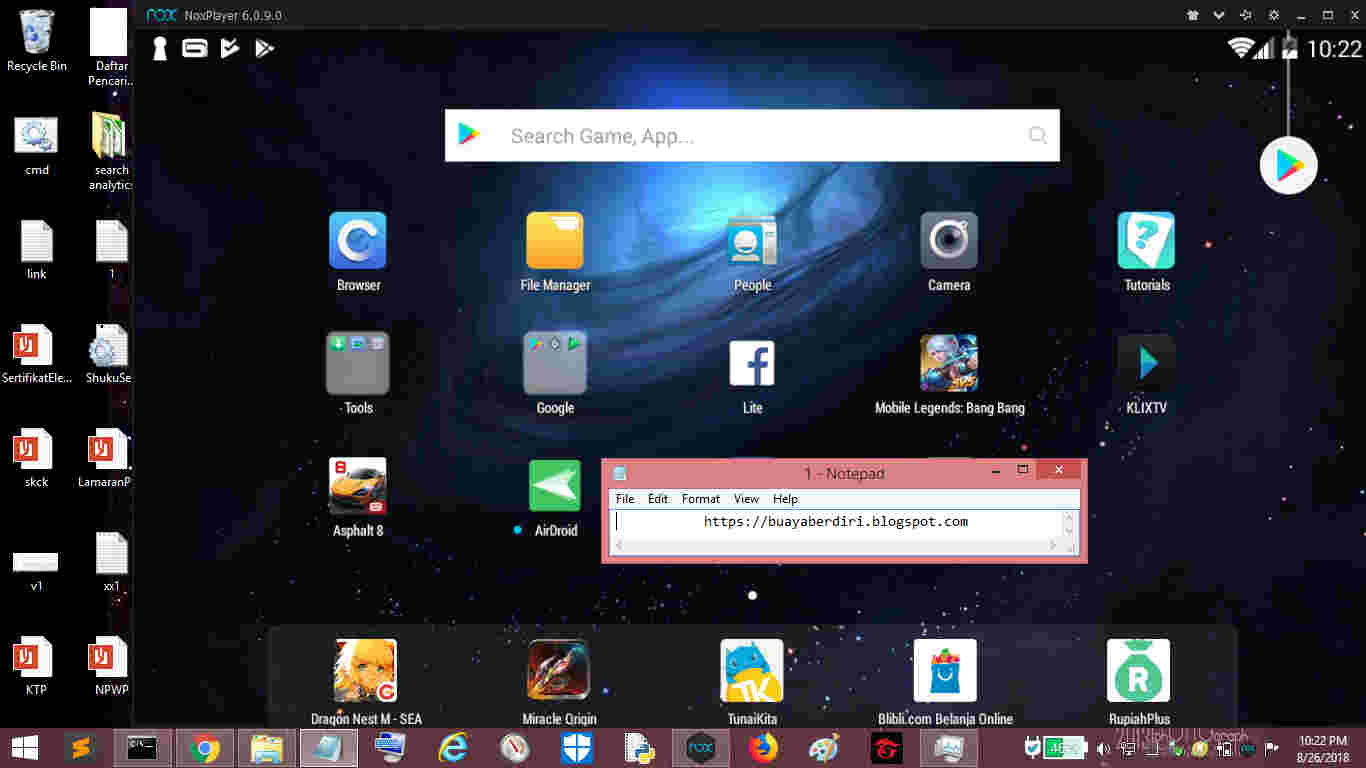This screenshot has width=1366, height=768.
Task: Open the Format menu in Notepad
Action: tap(701, 499)
